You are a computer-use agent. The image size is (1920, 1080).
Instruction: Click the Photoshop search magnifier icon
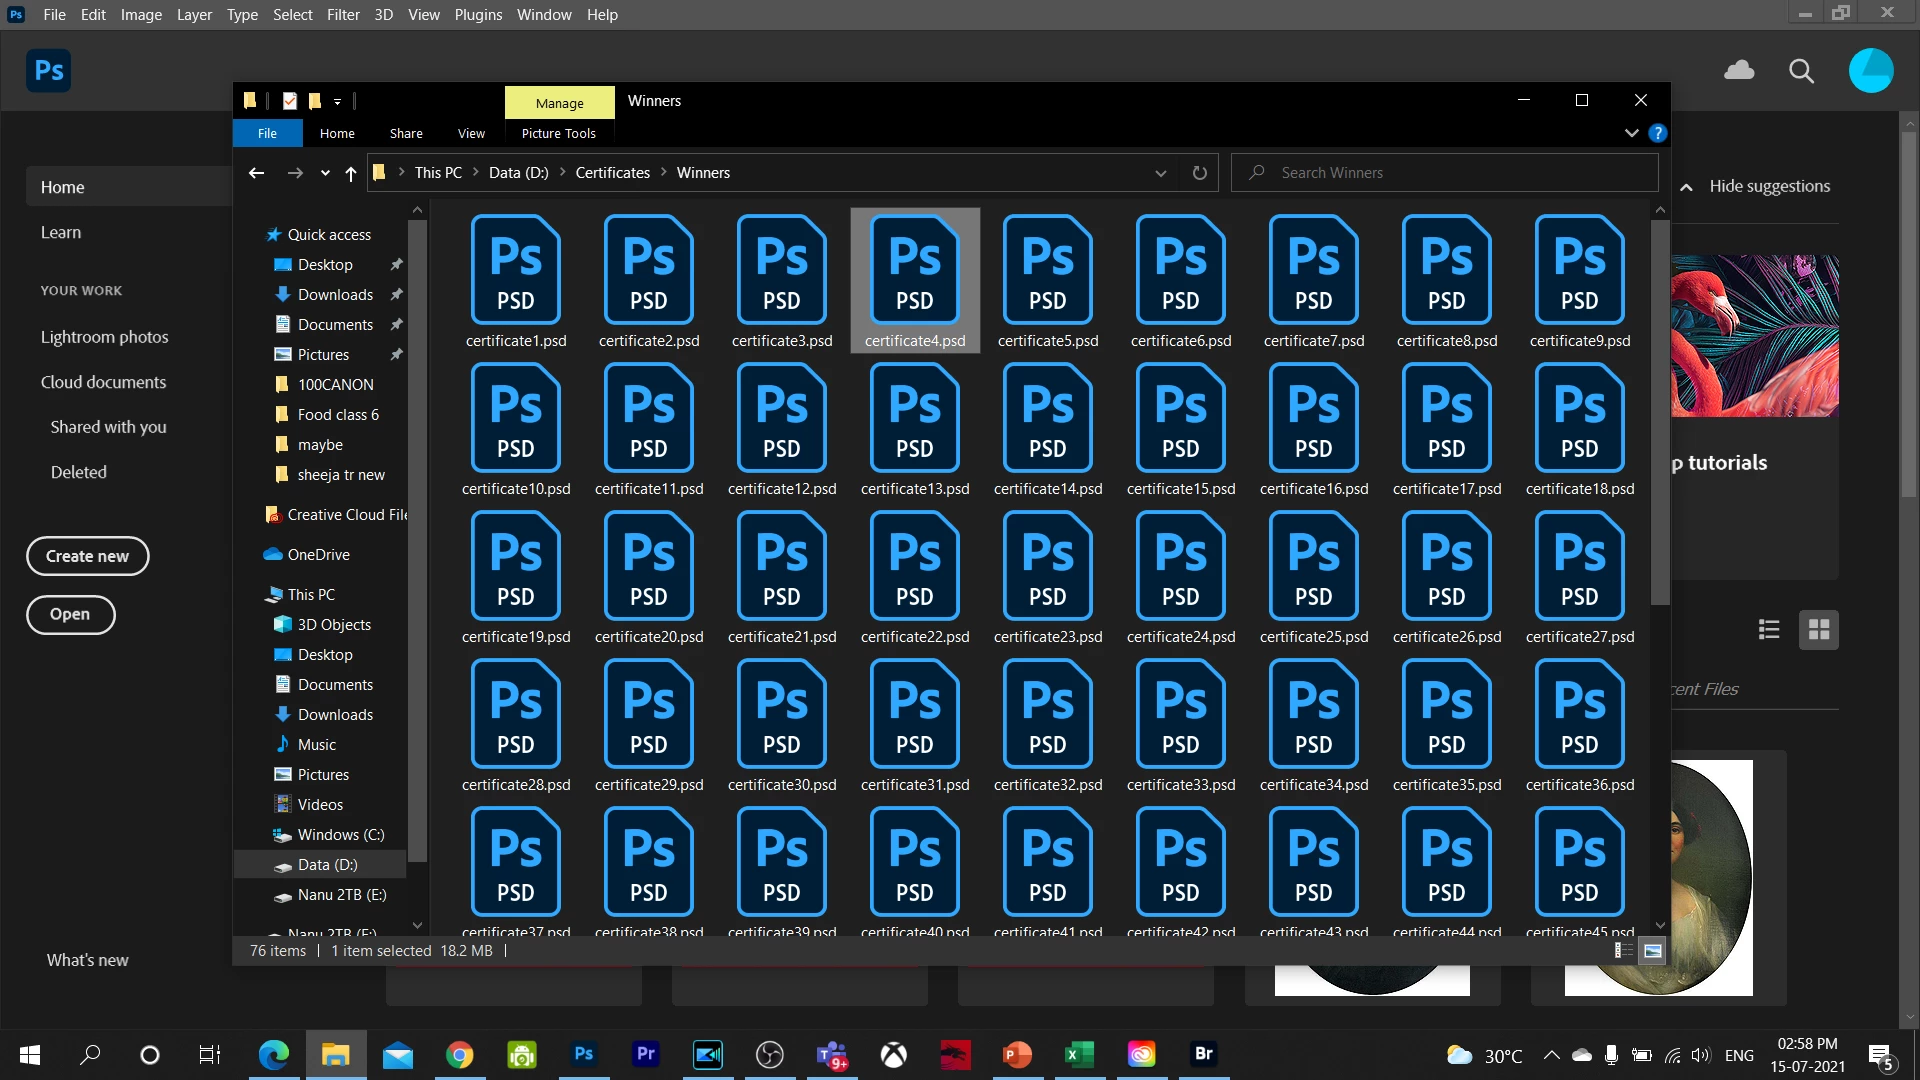pos(1801,71)
